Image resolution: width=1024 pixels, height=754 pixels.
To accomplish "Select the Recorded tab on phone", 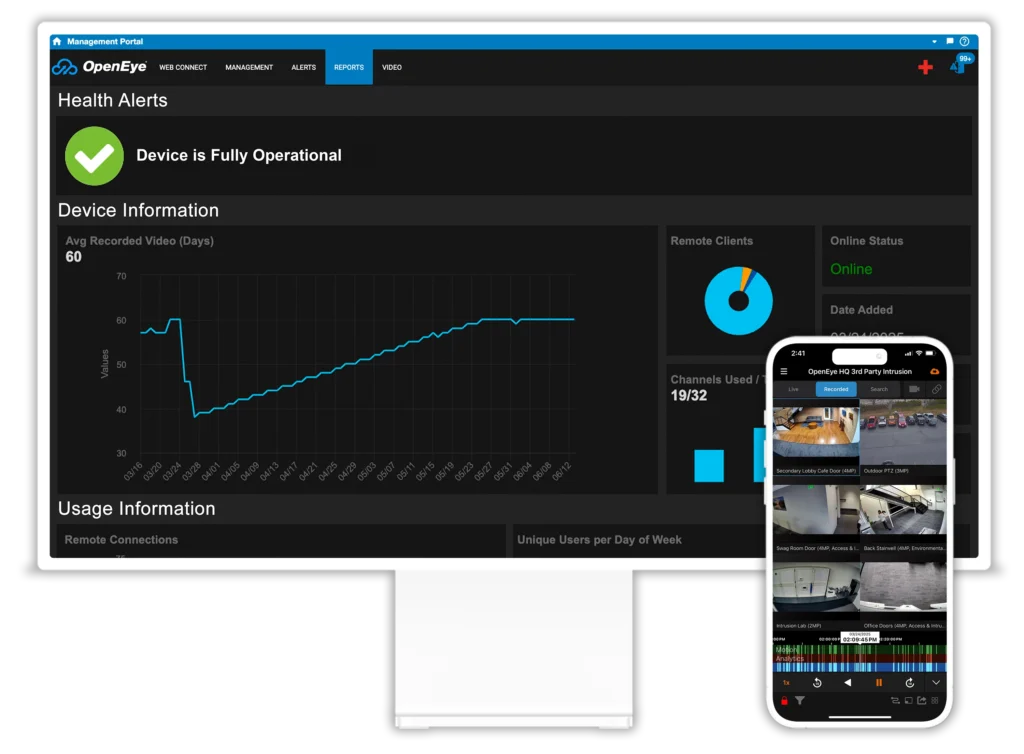I will pyautogui.click(x=835, y=389).
